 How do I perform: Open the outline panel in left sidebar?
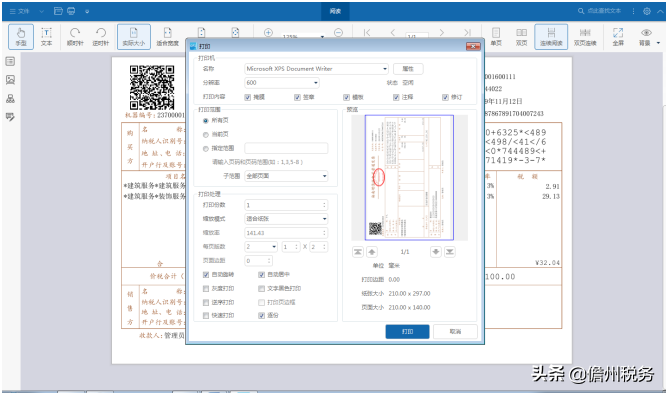coord(10,62)
